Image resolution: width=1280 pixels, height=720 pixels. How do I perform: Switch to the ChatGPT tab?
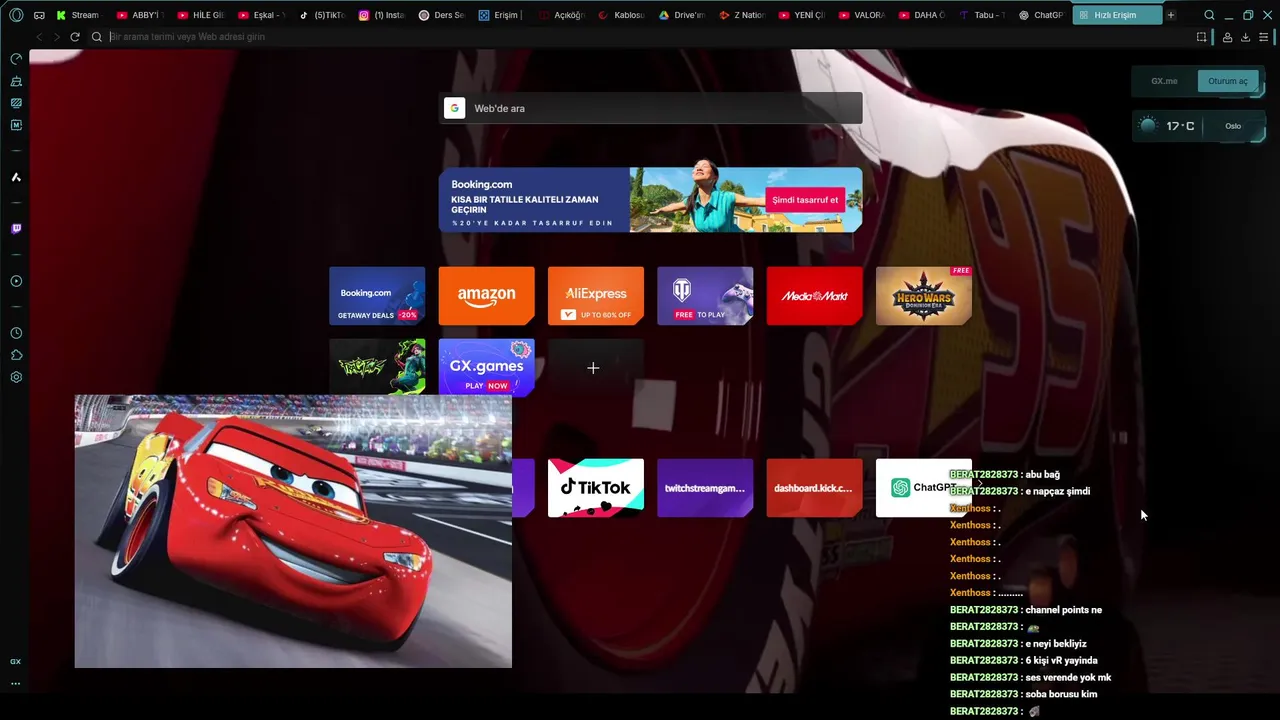(x=1042, y=15)
